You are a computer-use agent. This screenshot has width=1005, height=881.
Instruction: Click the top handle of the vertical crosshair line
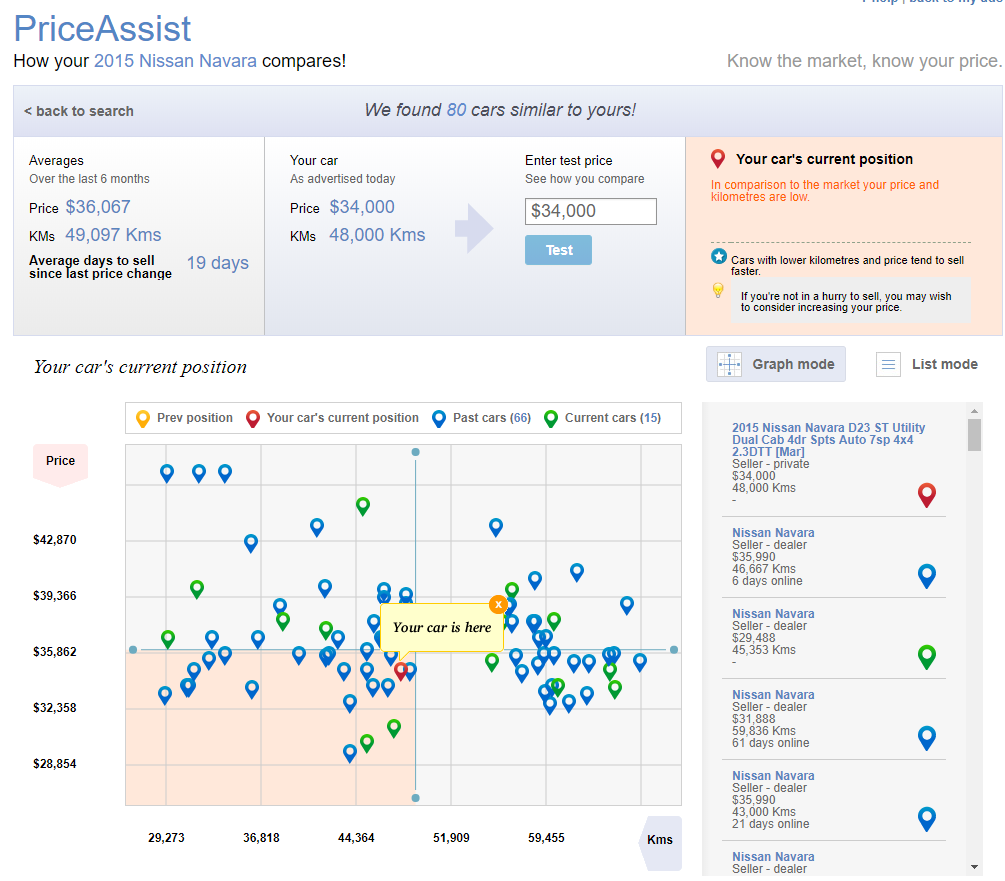coord(415,452)
